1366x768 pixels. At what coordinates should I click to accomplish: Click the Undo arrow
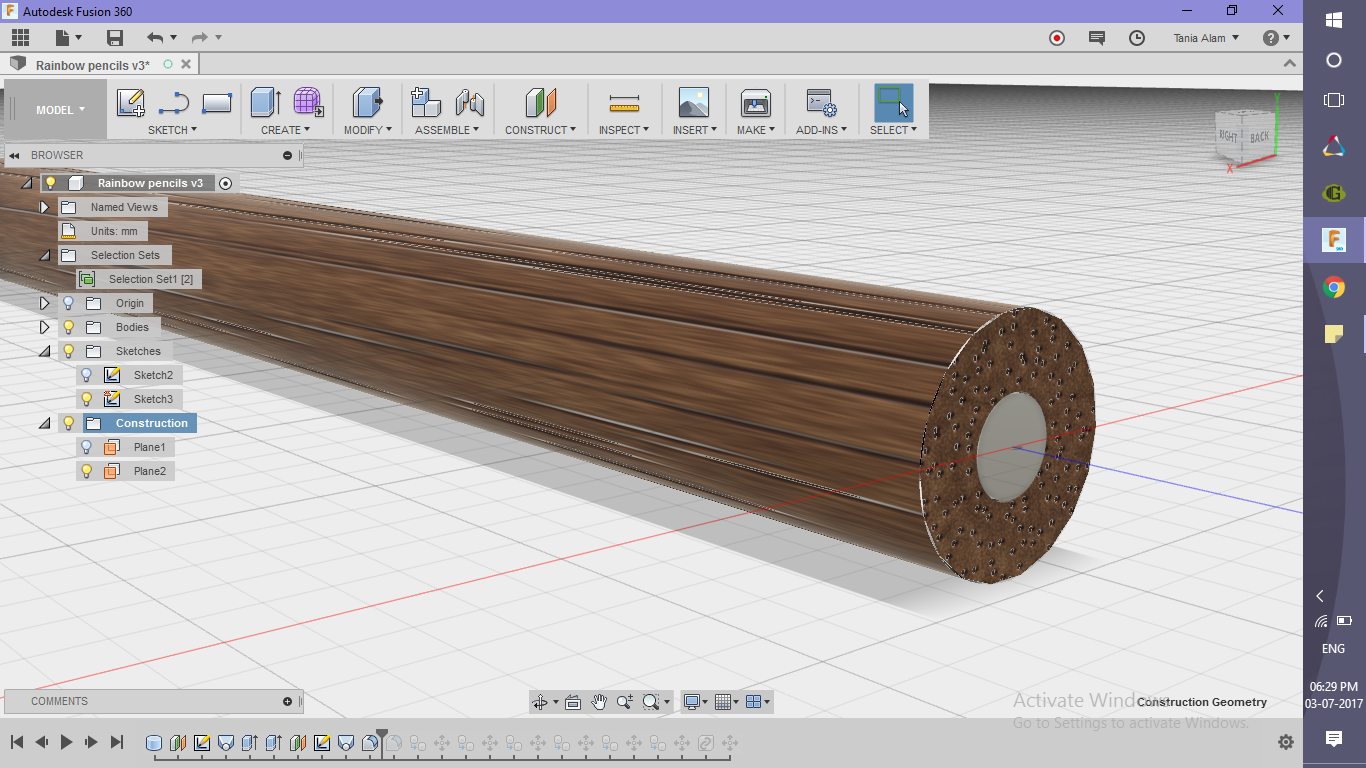pos(155,38)
